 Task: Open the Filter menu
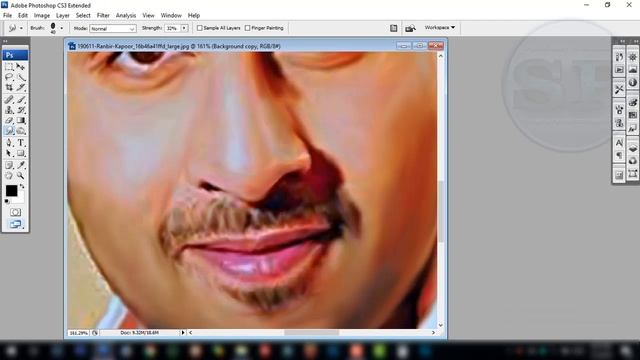click(x=103, y=16)
